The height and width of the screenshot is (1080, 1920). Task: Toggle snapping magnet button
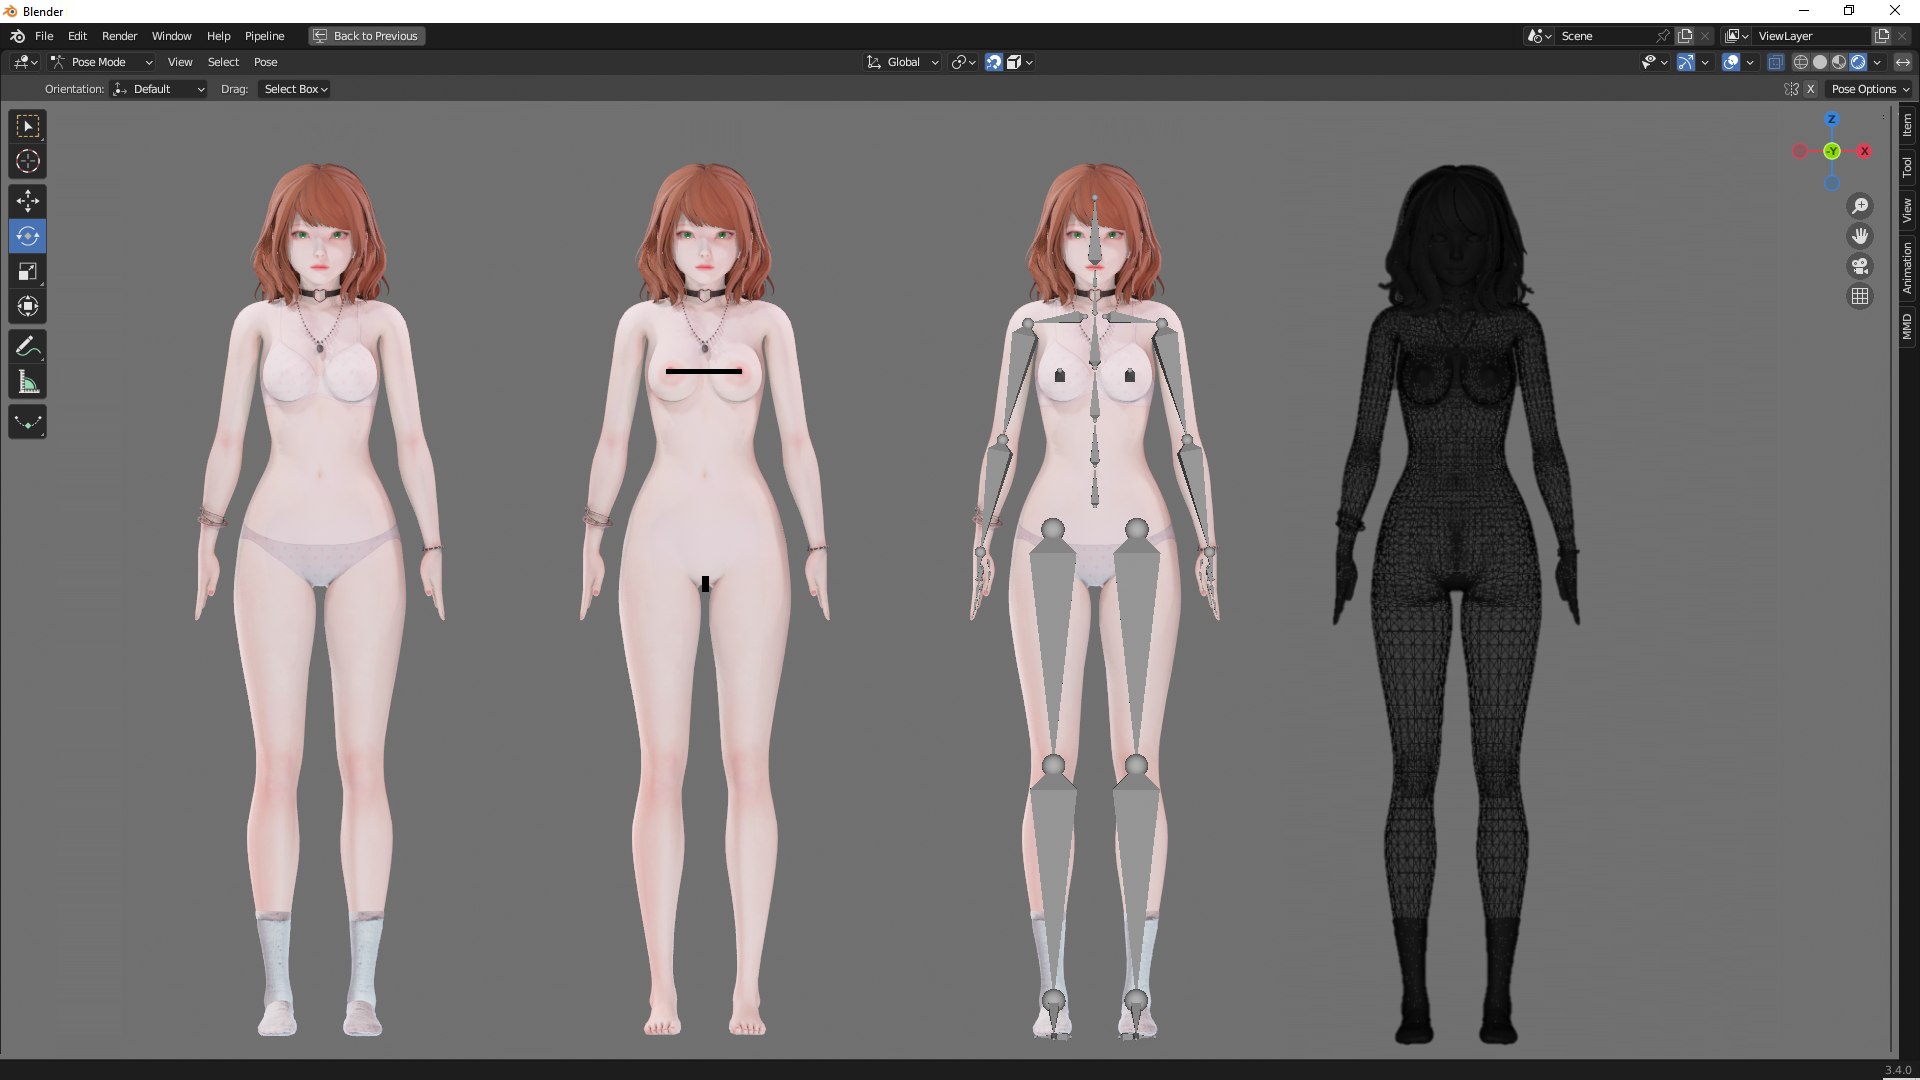coord(993,62)
